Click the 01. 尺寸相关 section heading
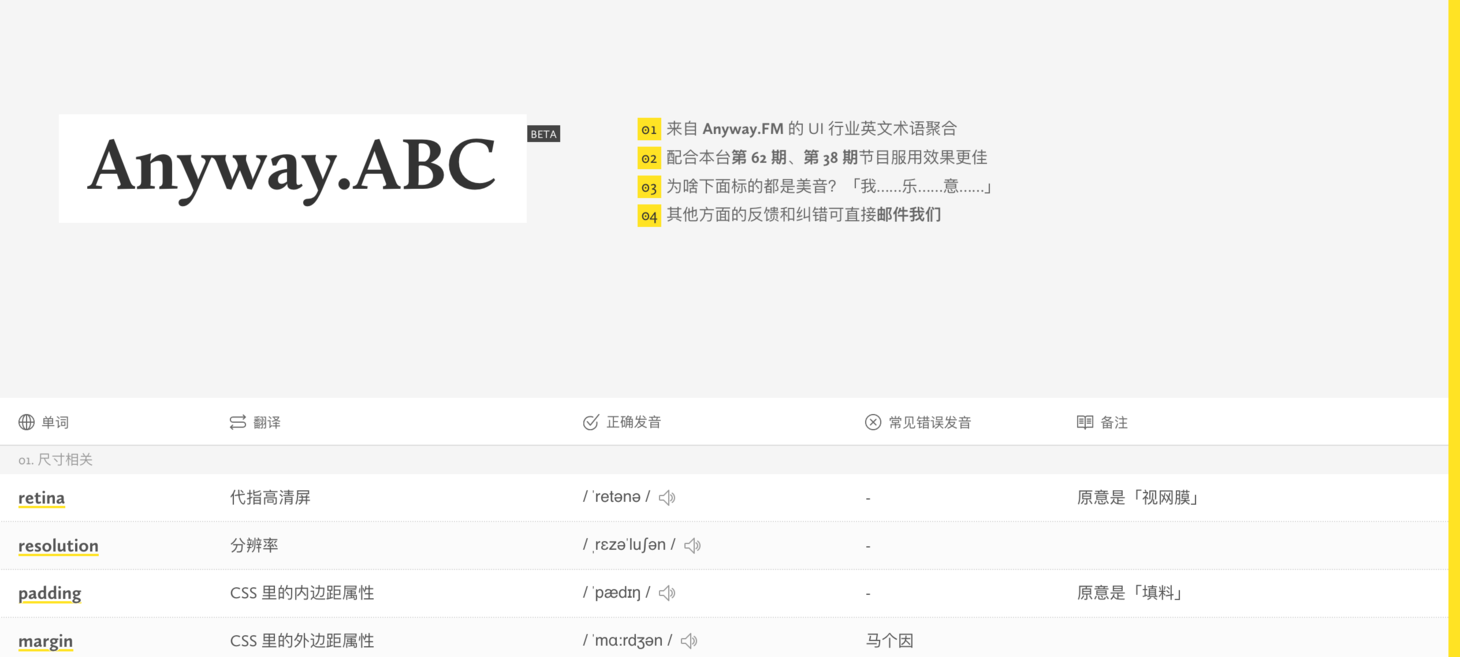The width and height of the screenshot is (1460, 657). (x=56, y=460)
